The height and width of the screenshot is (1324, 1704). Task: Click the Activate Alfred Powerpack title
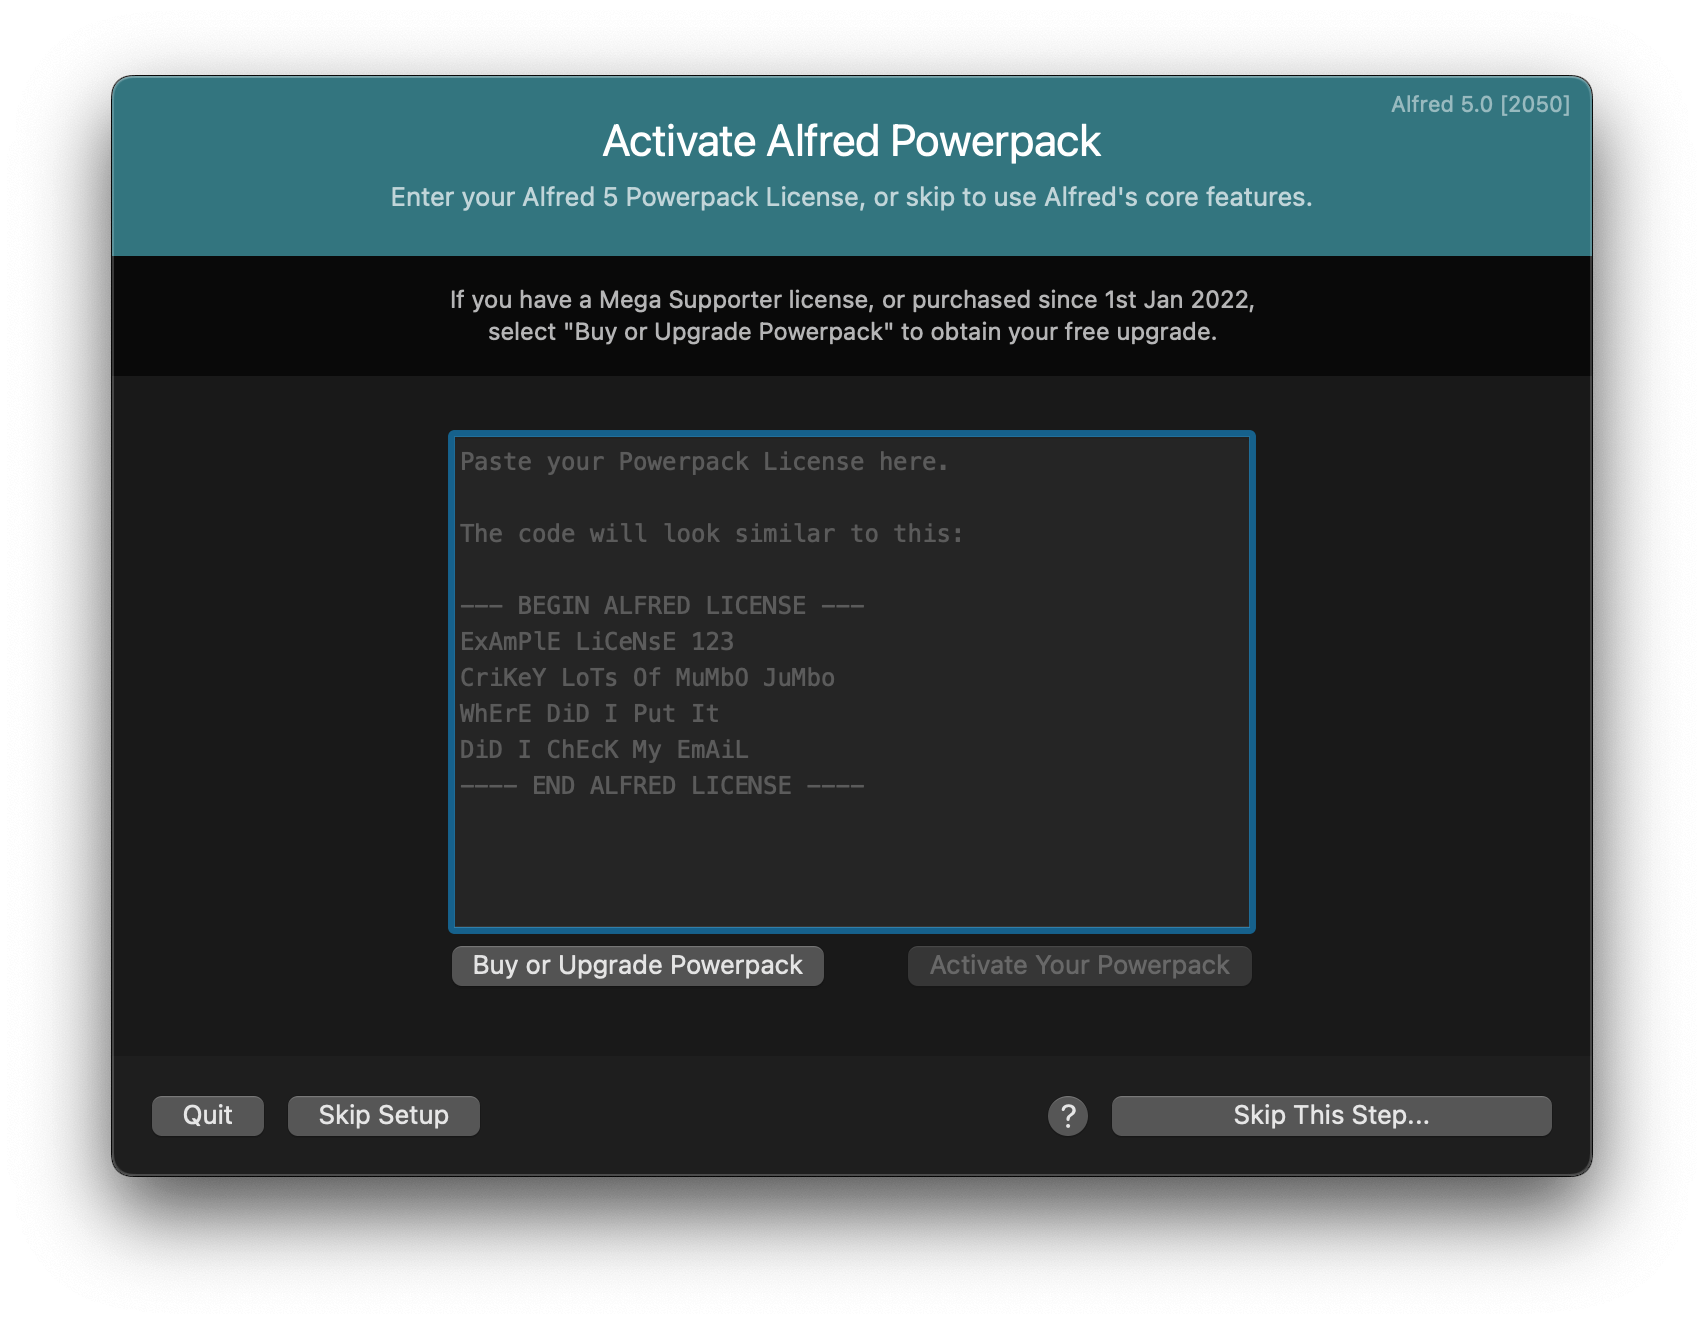point(851,141)
